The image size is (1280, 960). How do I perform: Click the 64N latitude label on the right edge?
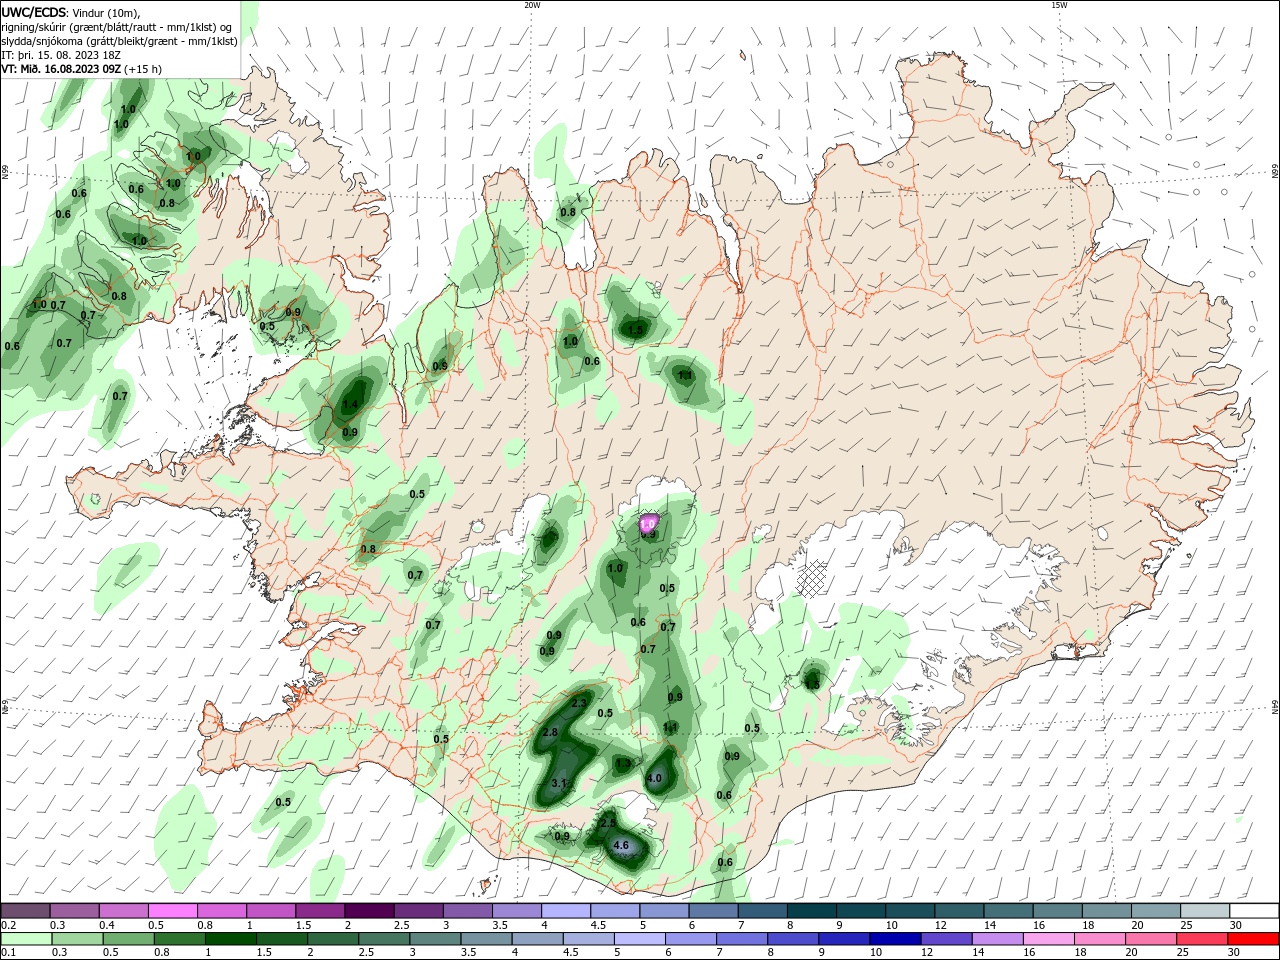click(x=1275, y=707)
